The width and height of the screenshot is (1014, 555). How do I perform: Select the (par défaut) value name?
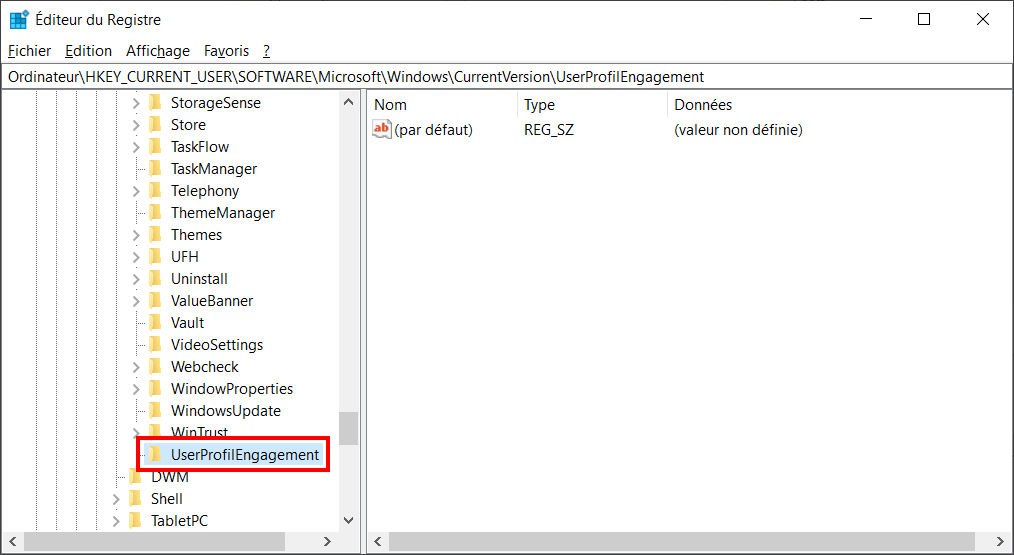[x=433, y=129]
